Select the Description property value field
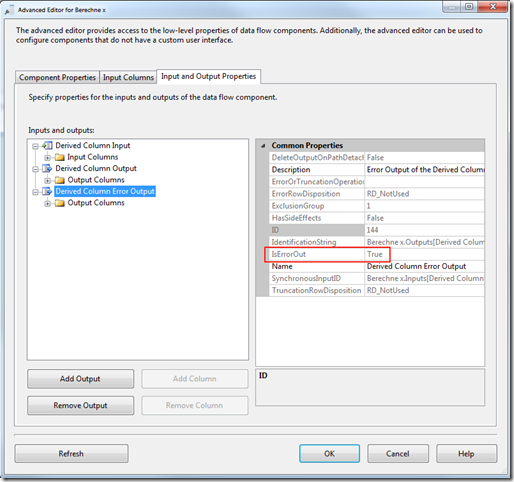The height and width of the screenshot is (482, 514). point(425,170)
